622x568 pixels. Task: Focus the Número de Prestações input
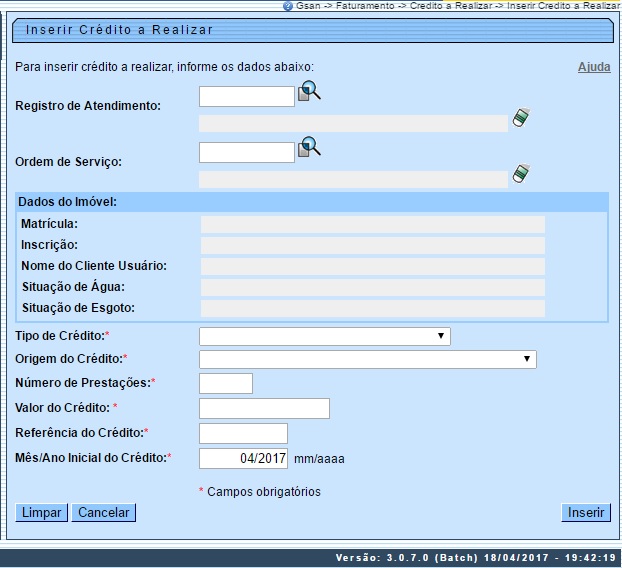click(226, 384)
